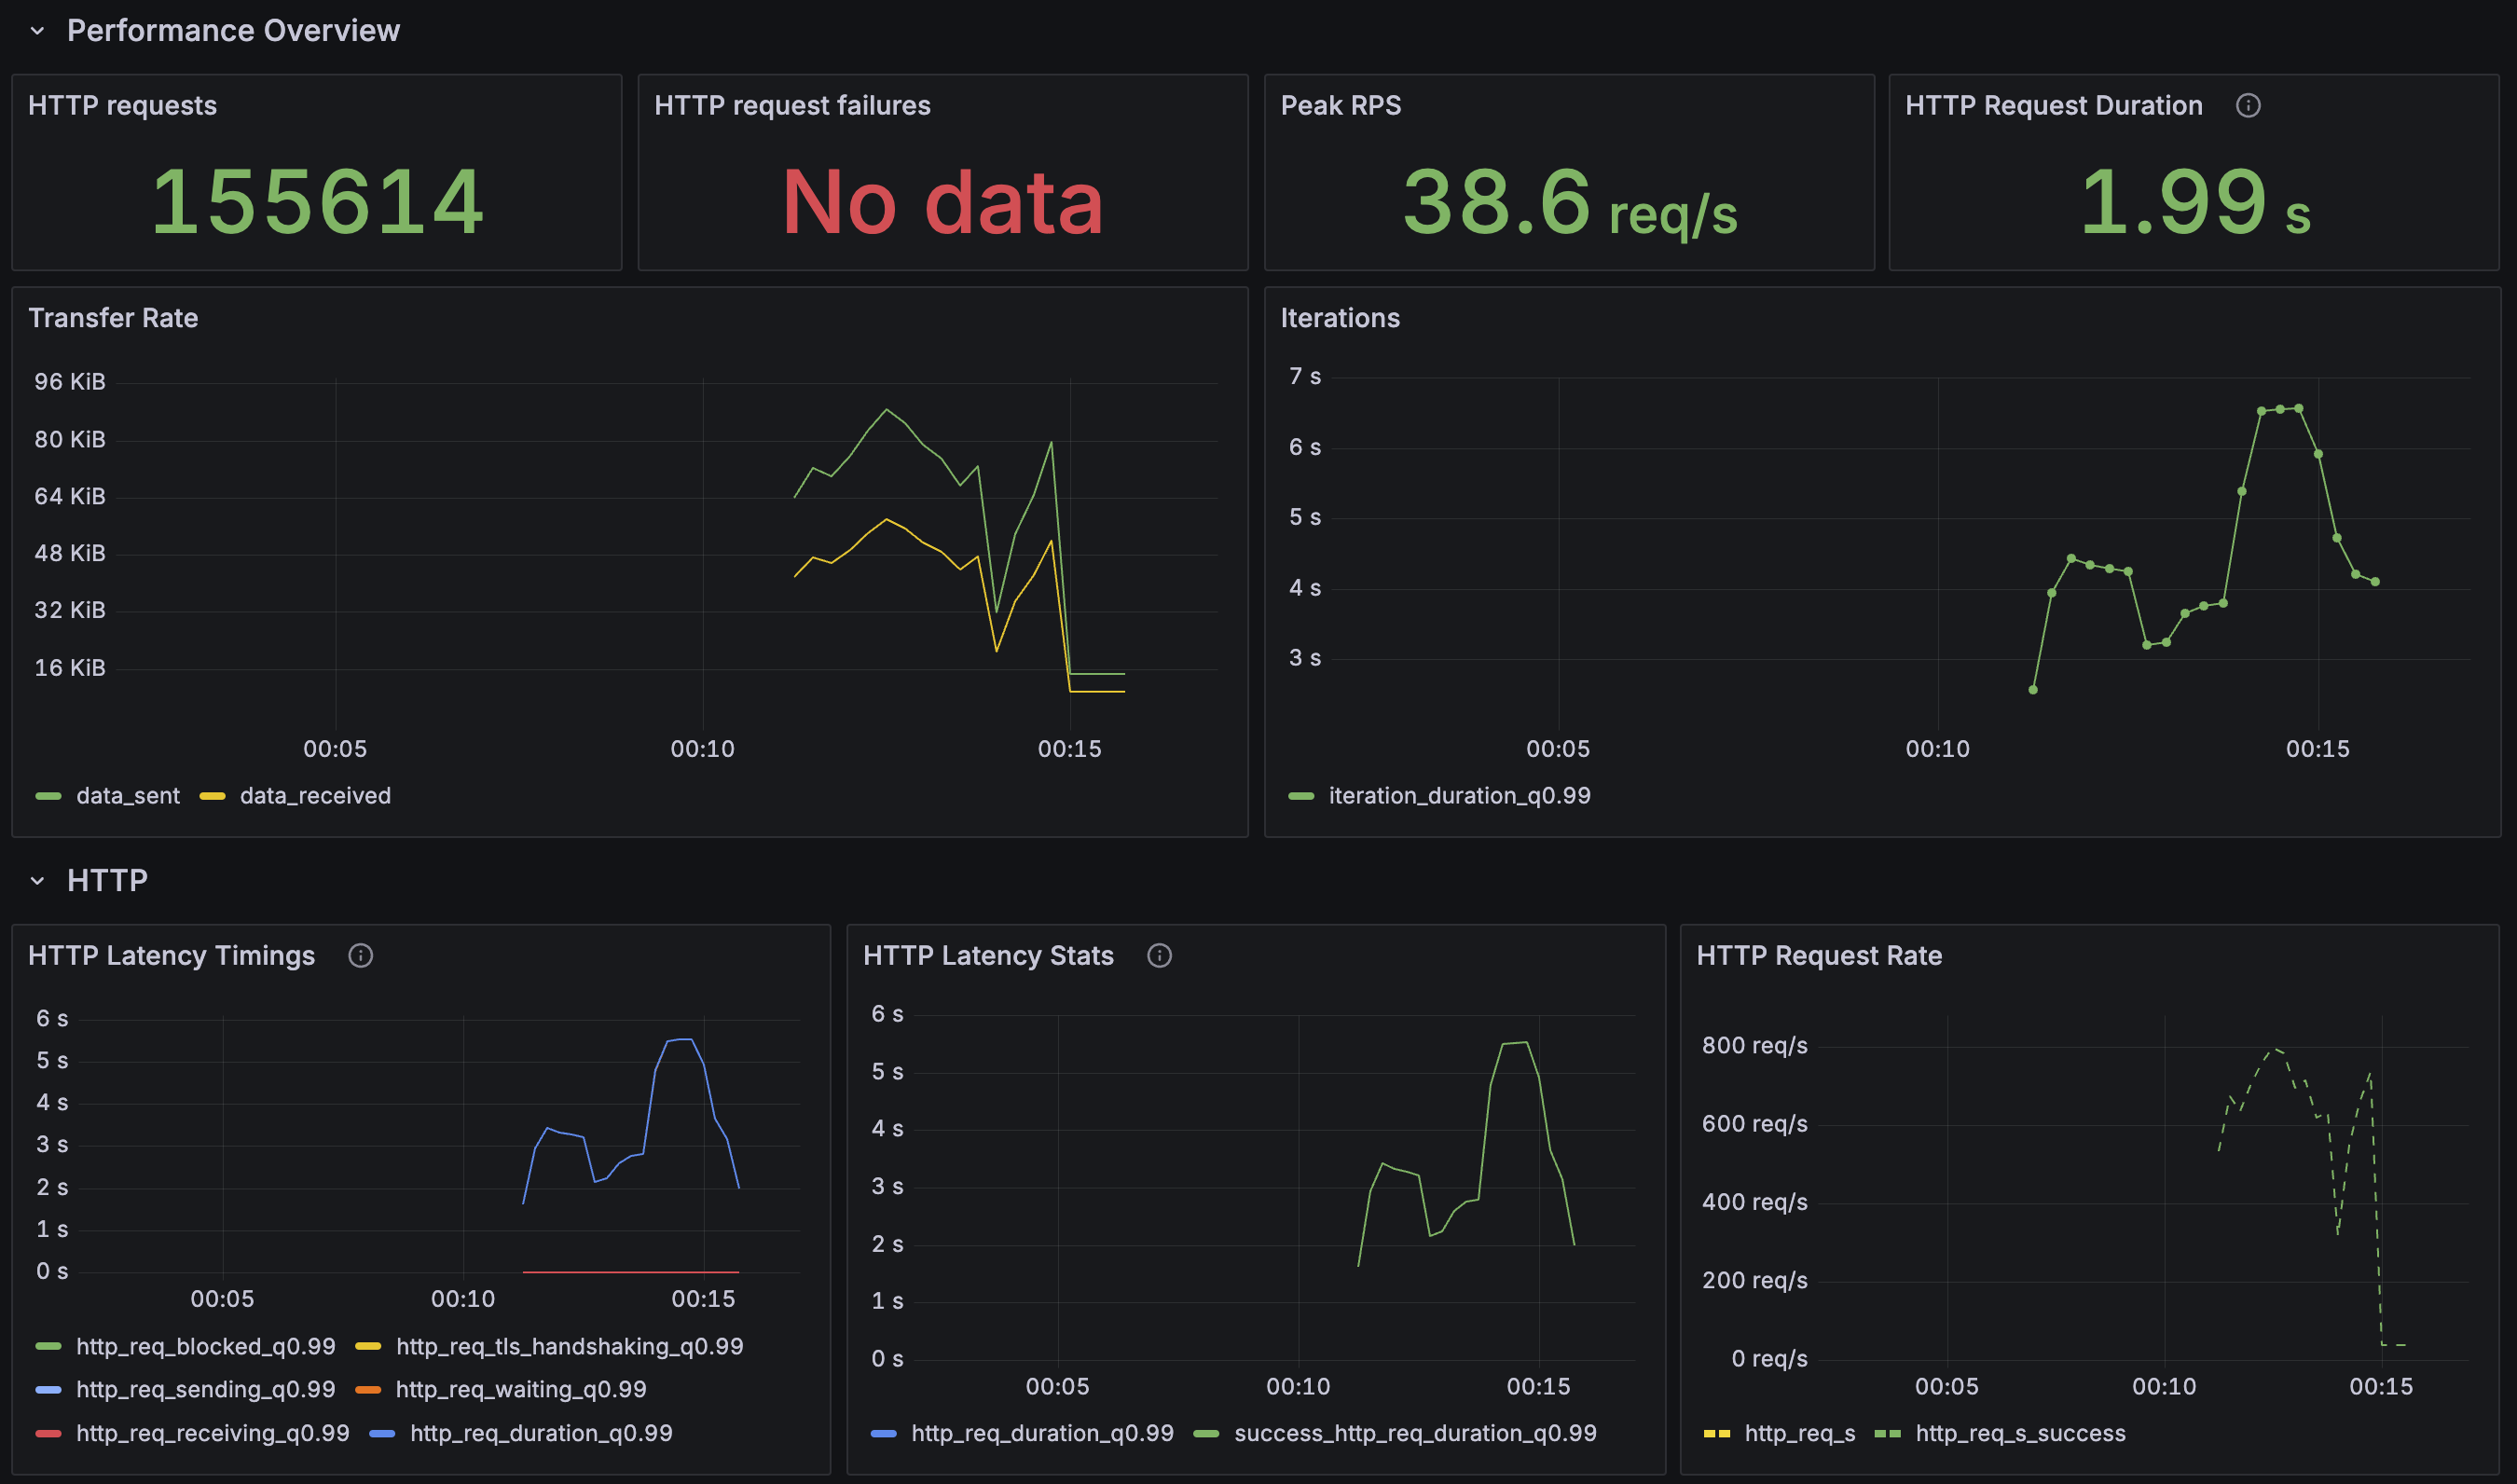Viewport: 2517px width, 1484px height.
Task: Click info icon next to HTTP Latency Timings
Action: click(360, 956)
